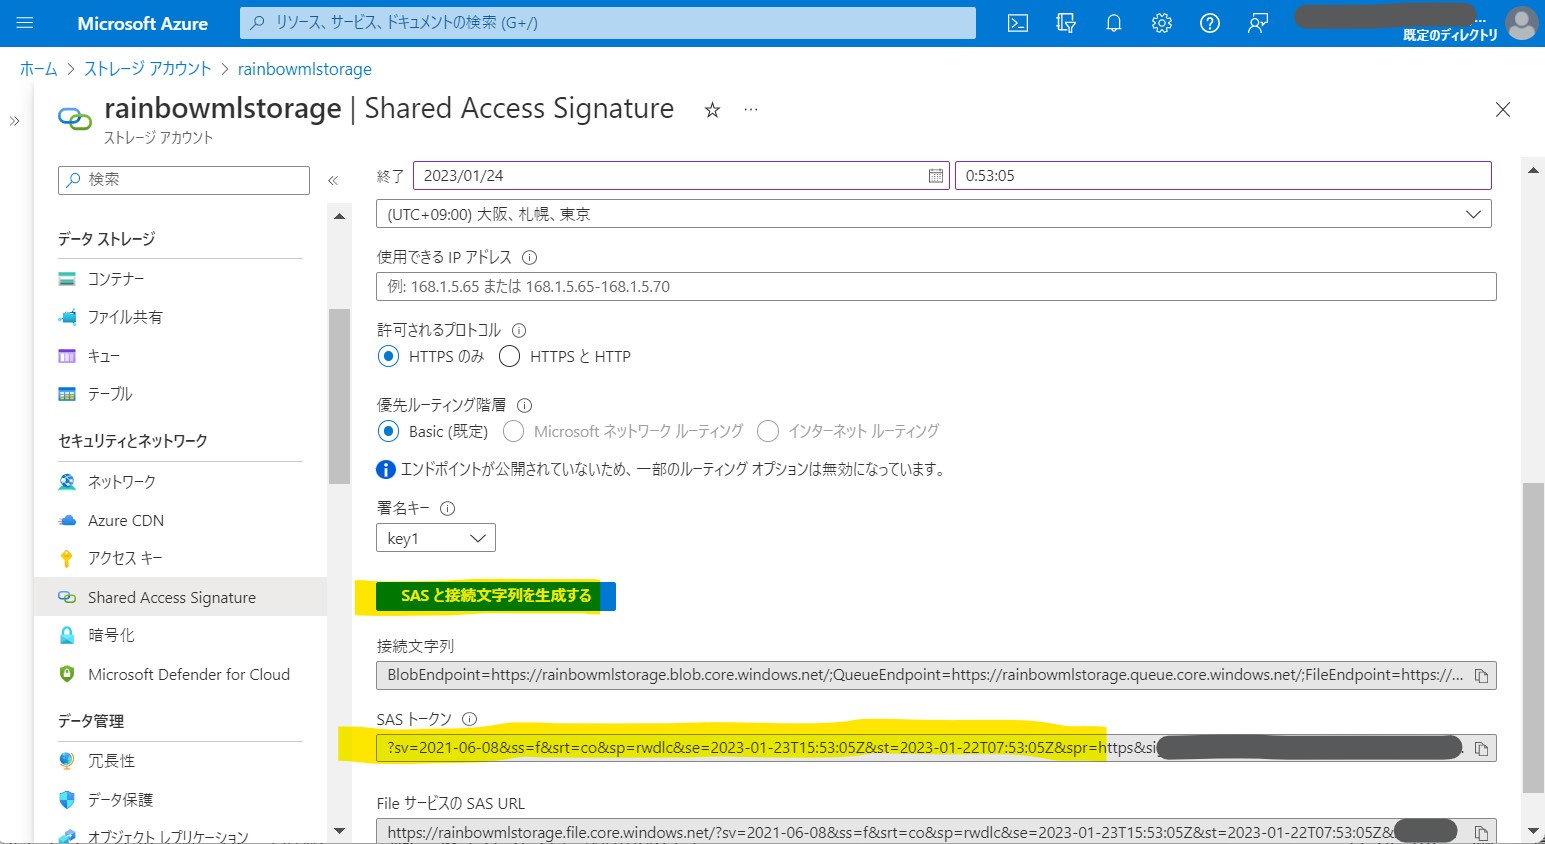The height and width of the screenshot is (844, 1545).
Task: Show info for allowed protocols
Action: (x=519, y=330)
